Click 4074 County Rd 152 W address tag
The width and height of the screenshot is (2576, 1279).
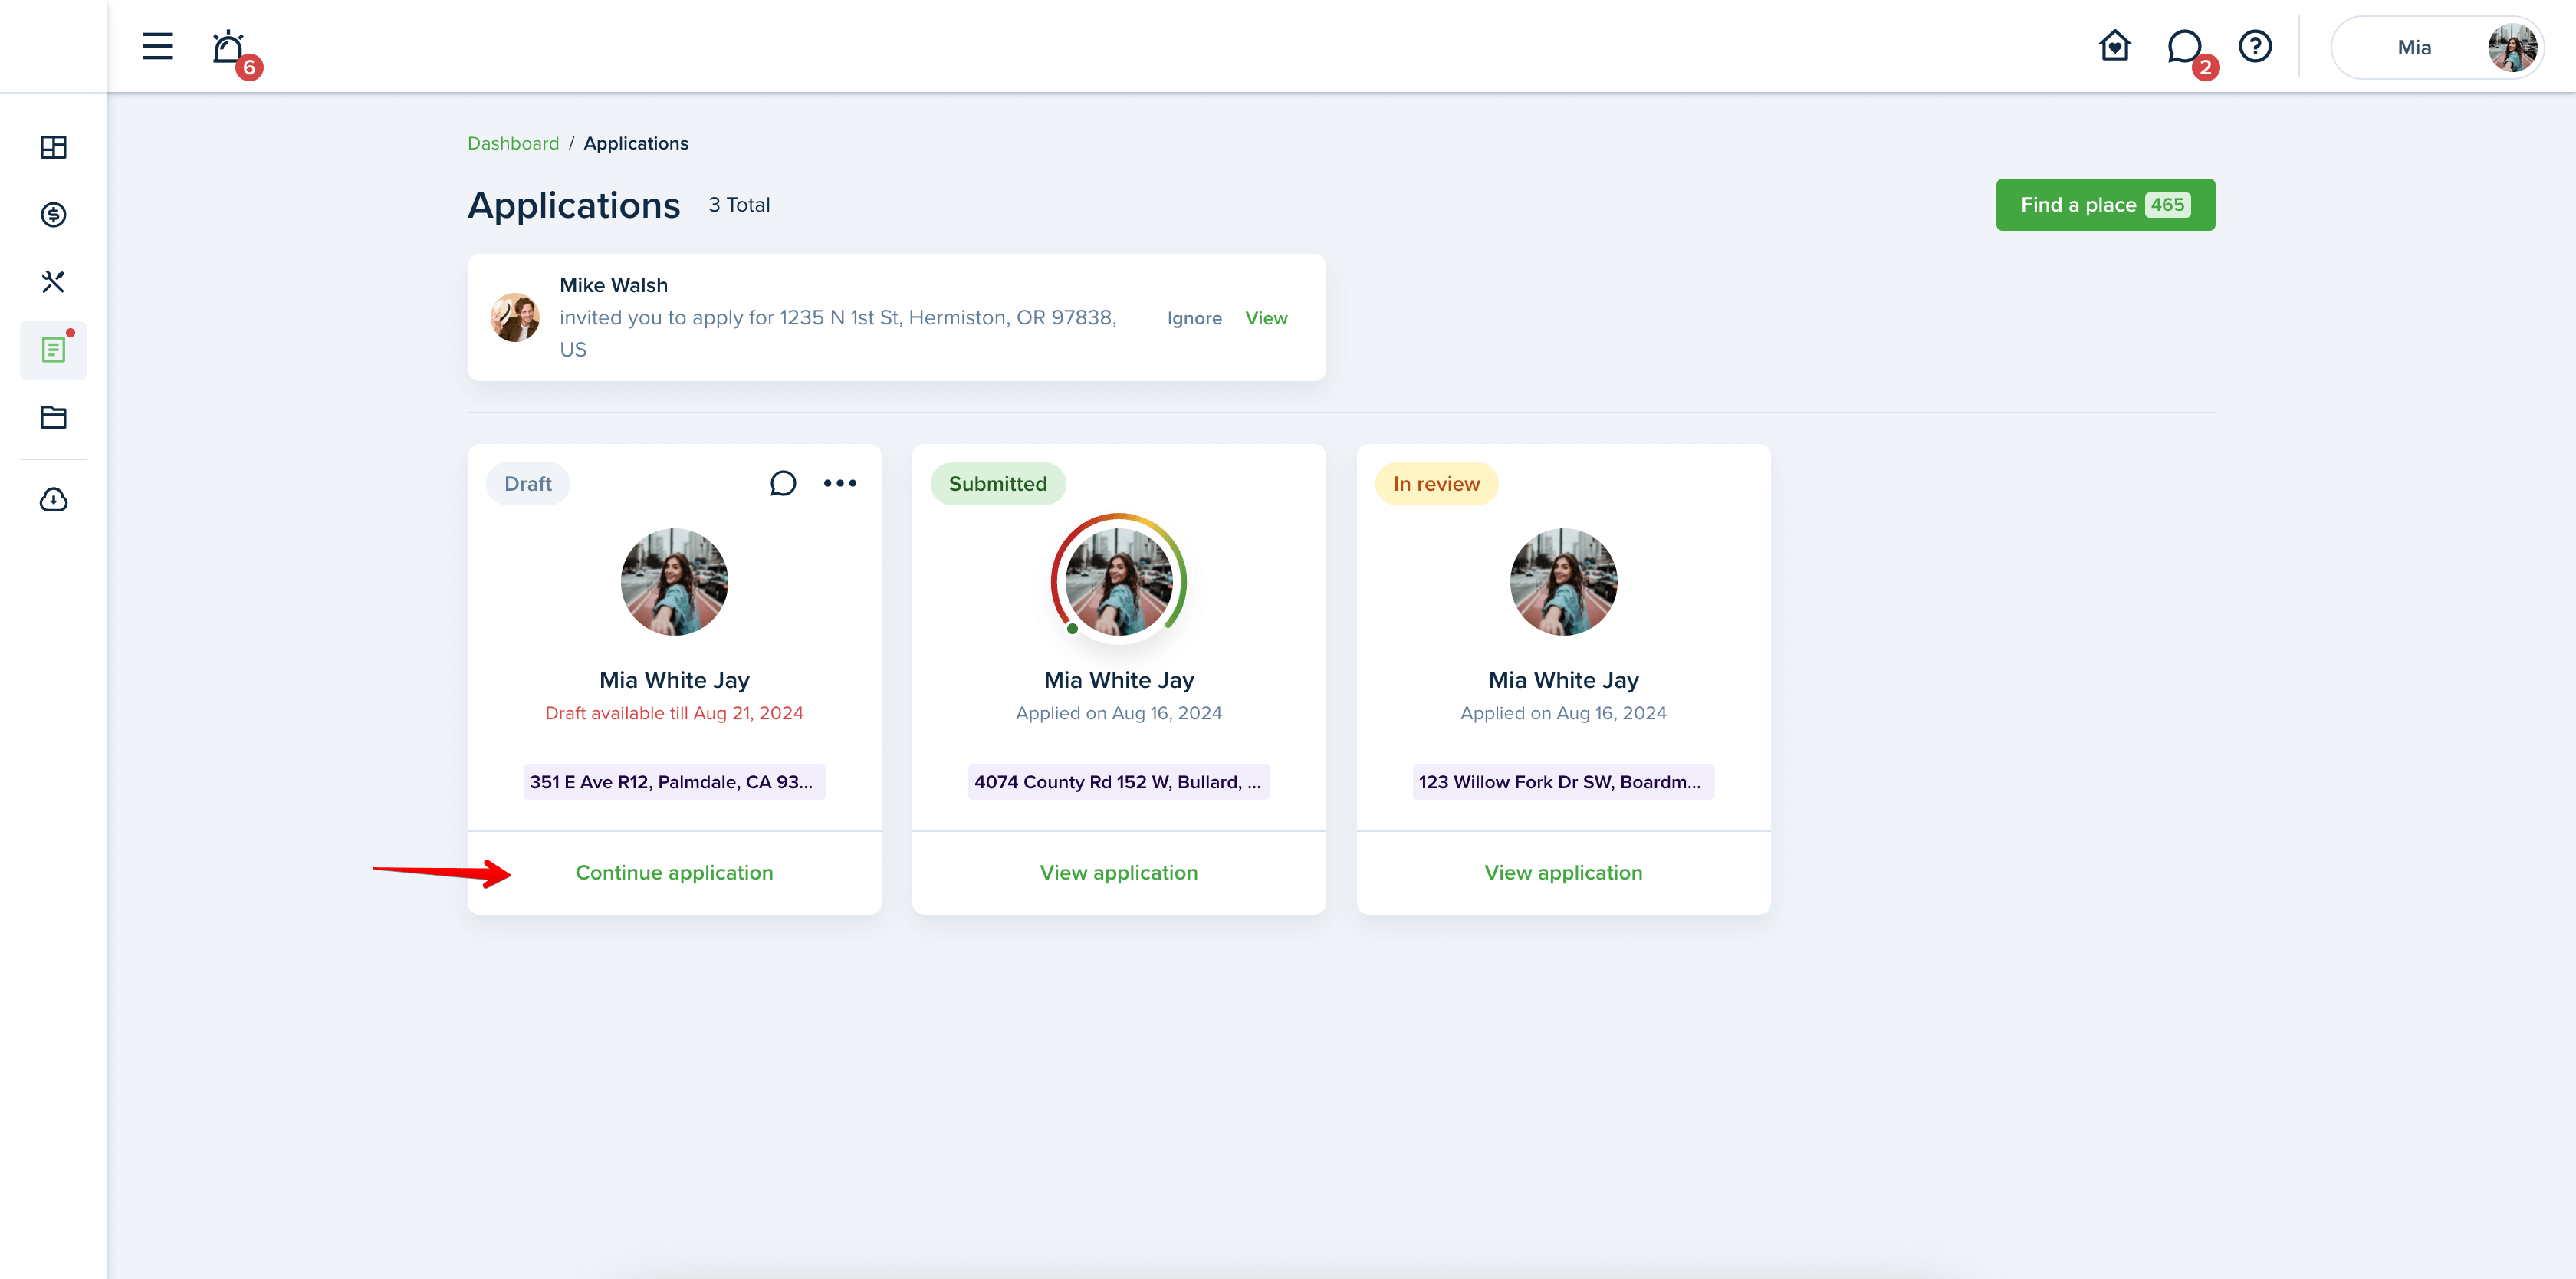1118,782
